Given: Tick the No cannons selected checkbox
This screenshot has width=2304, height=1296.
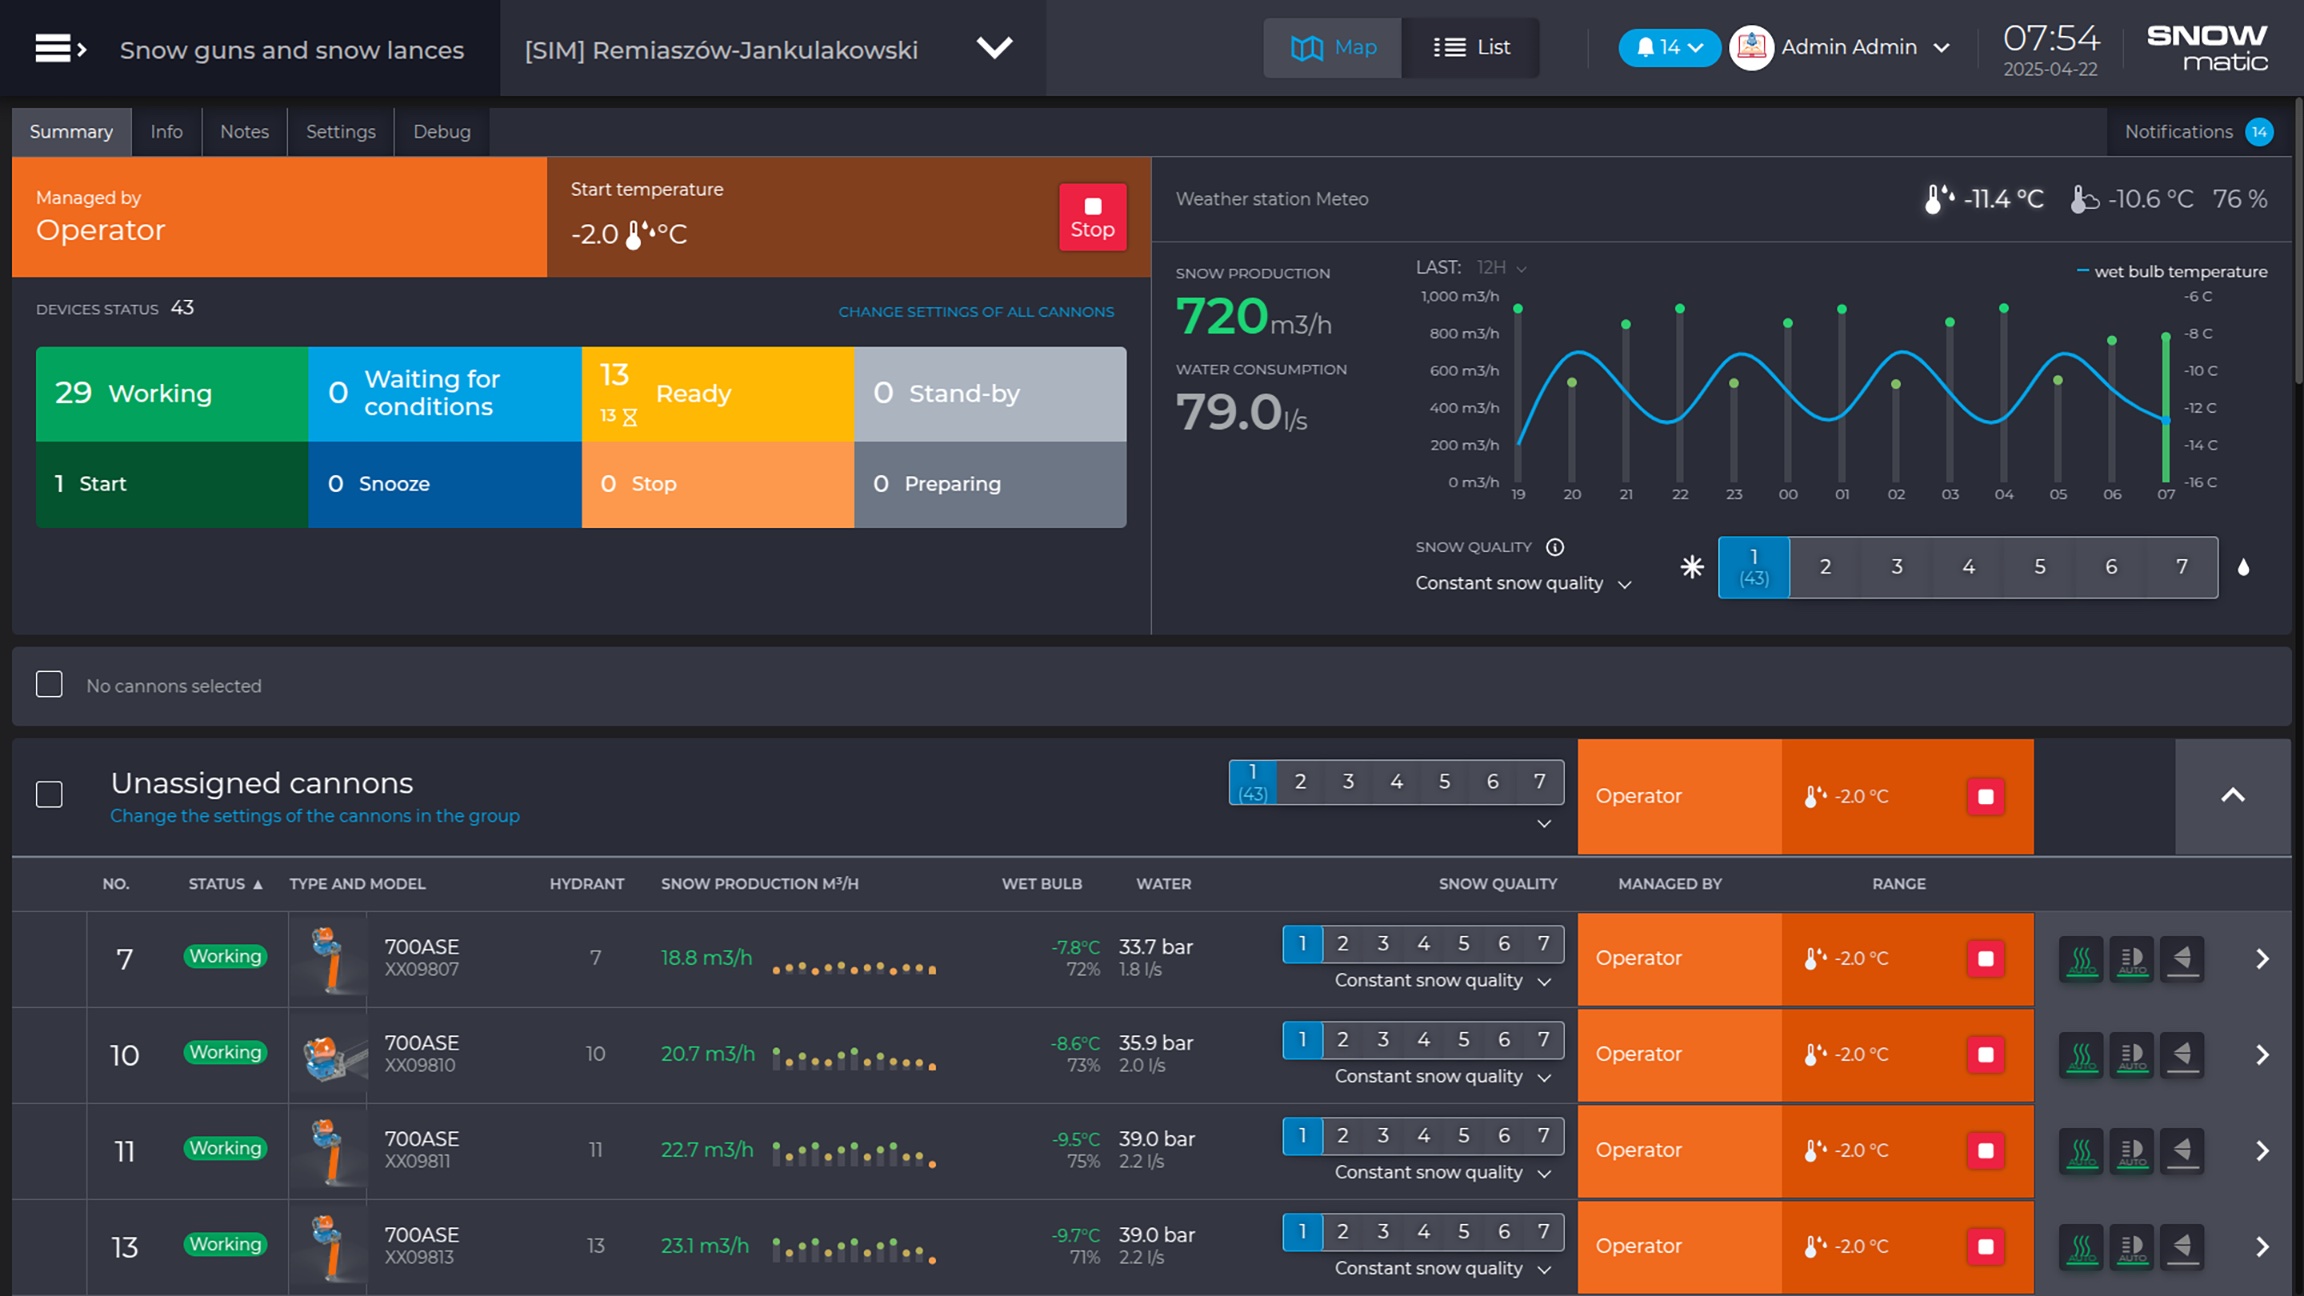Looking at the screenshot, I should (x=49, y=685).
